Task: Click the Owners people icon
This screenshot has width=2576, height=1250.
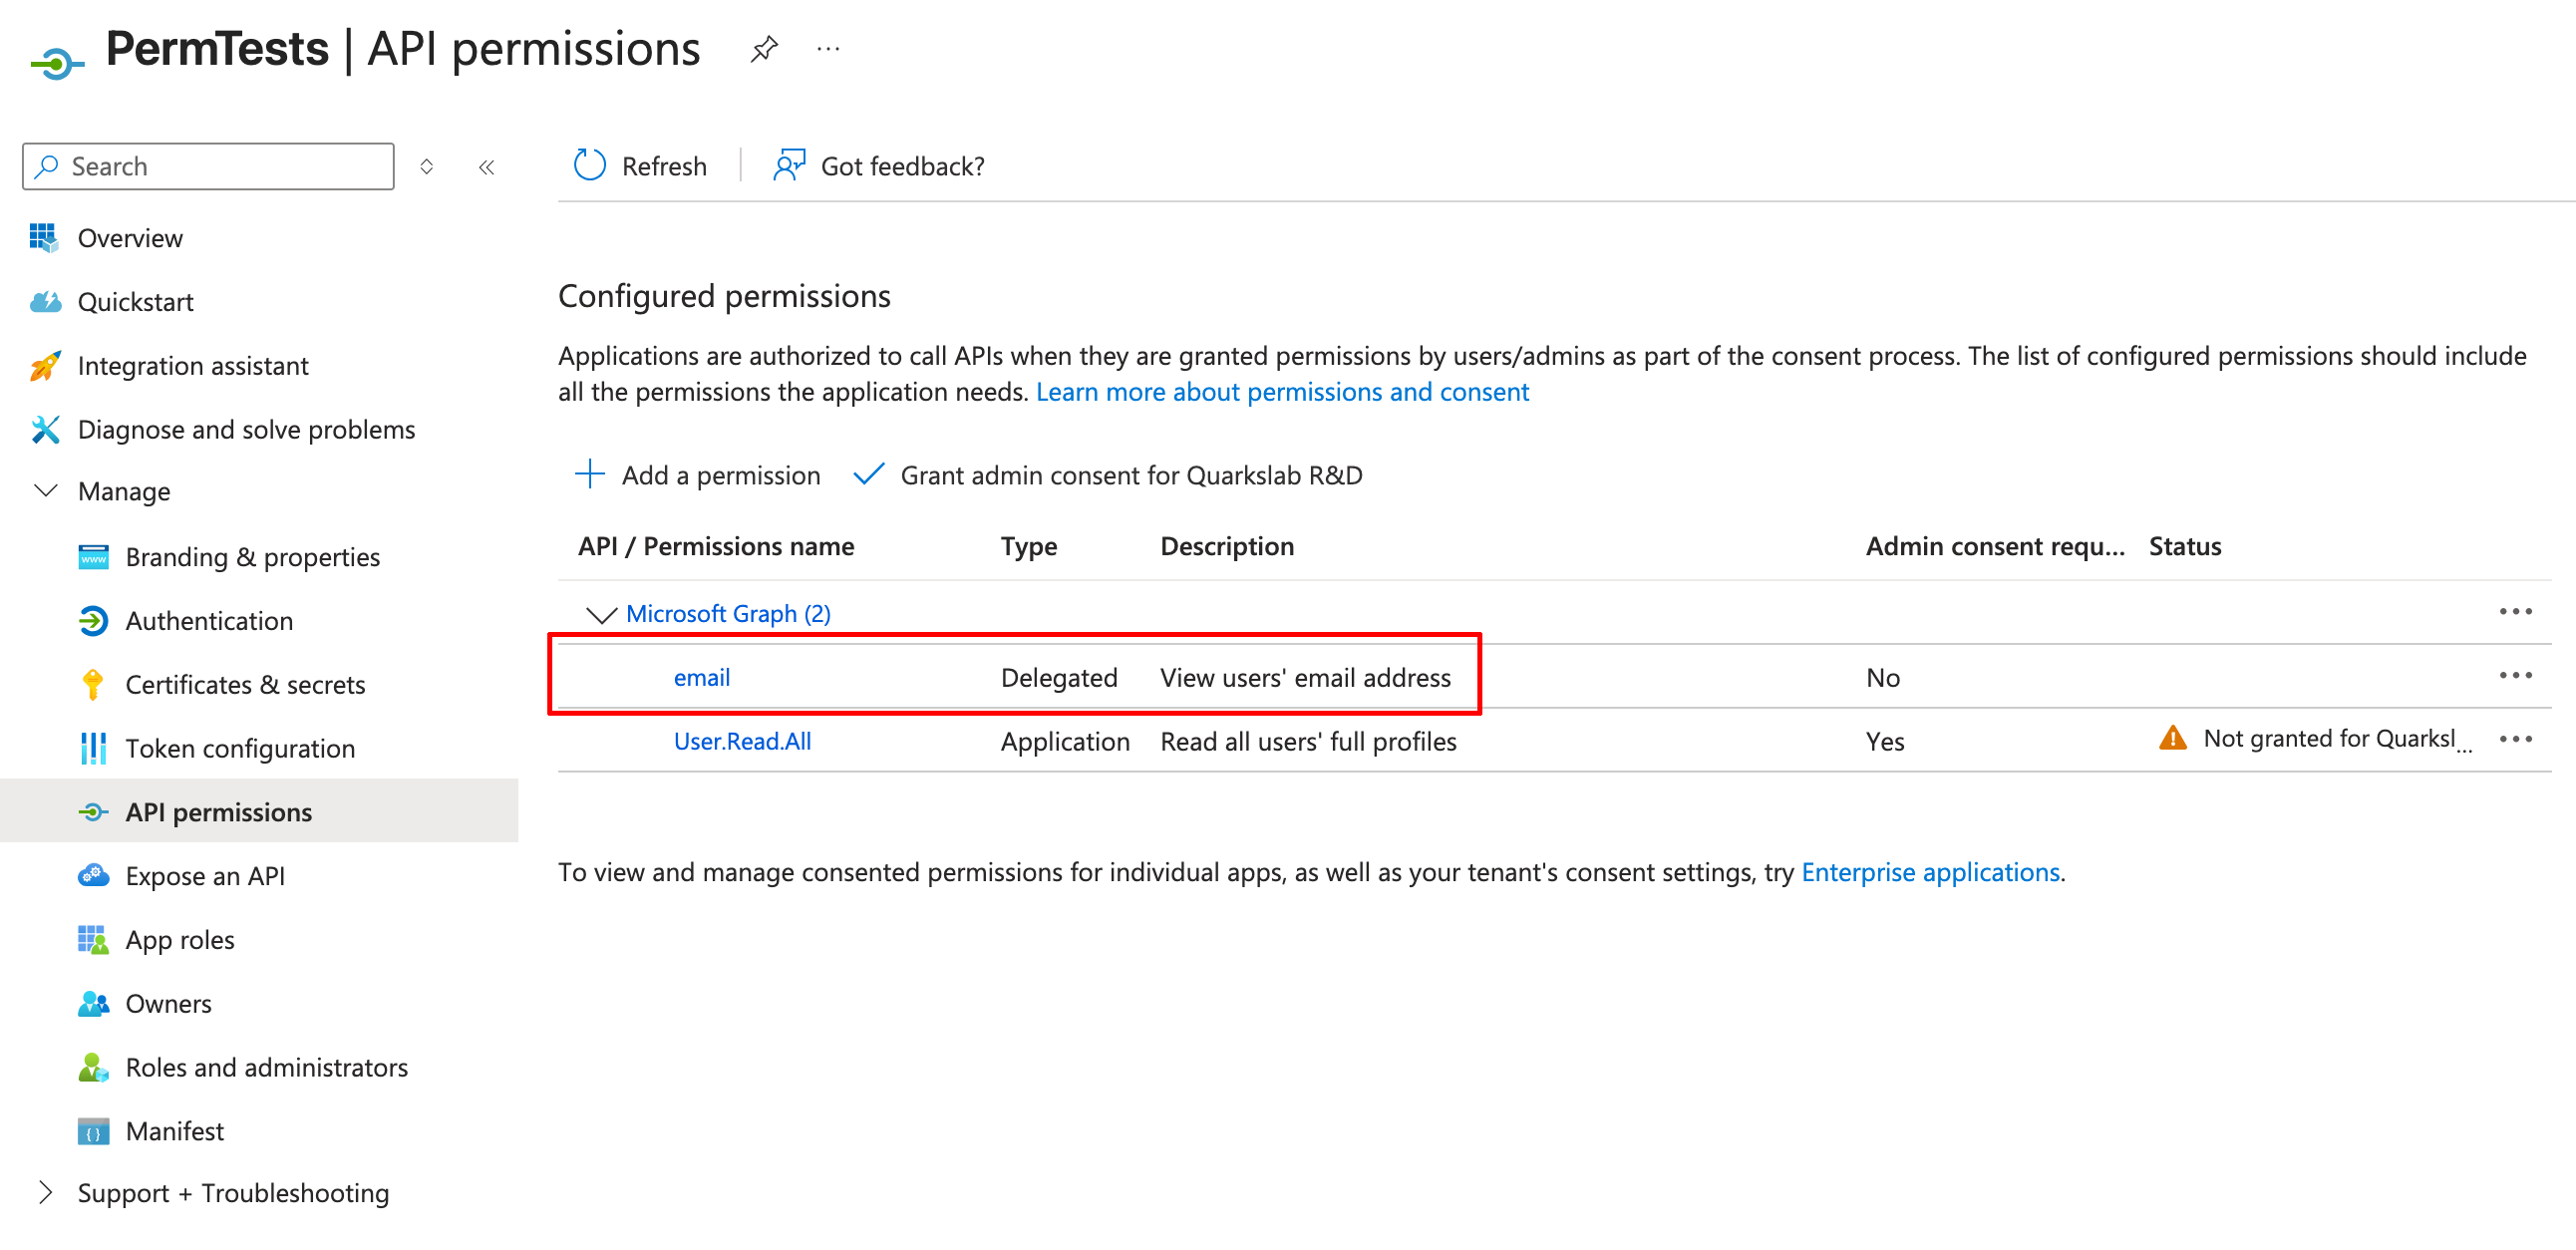Action: pyautogui.click(x=93, y=1003)
